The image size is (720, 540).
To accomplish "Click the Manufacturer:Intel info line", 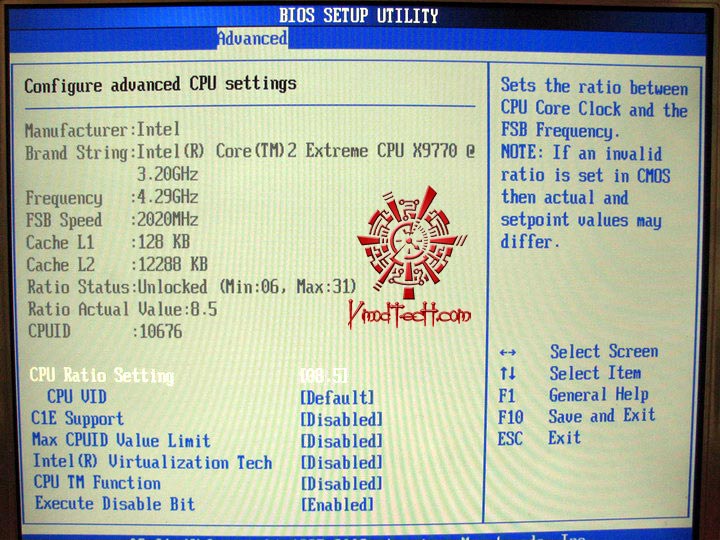I will [x=102, y=130].
